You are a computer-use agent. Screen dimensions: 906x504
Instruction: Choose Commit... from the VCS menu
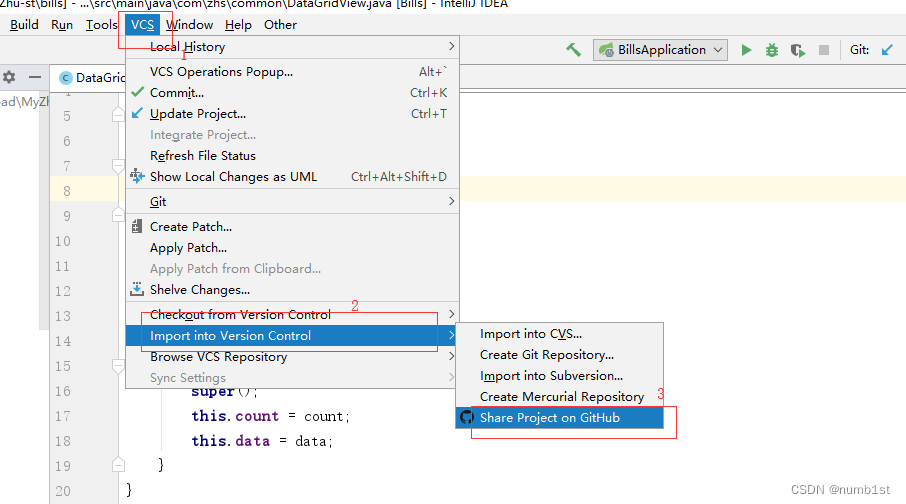pyautogui.click(x=292, y=92)
